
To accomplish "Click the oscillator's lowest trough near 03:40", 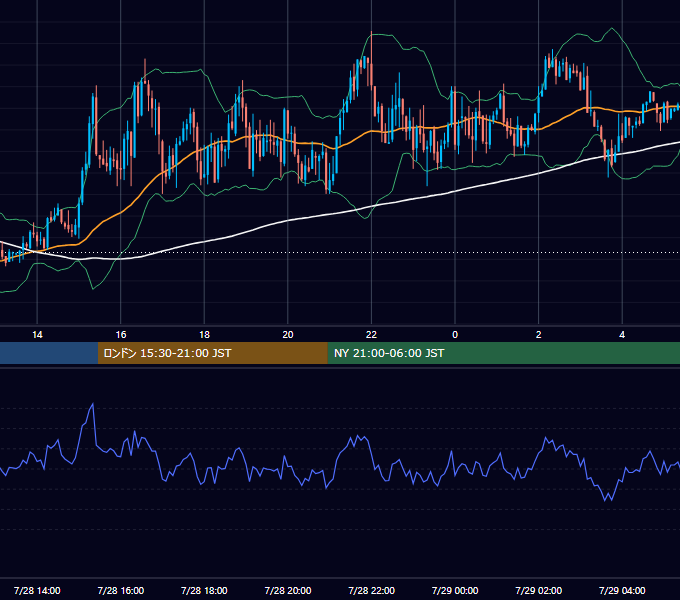I will (605, 500).
